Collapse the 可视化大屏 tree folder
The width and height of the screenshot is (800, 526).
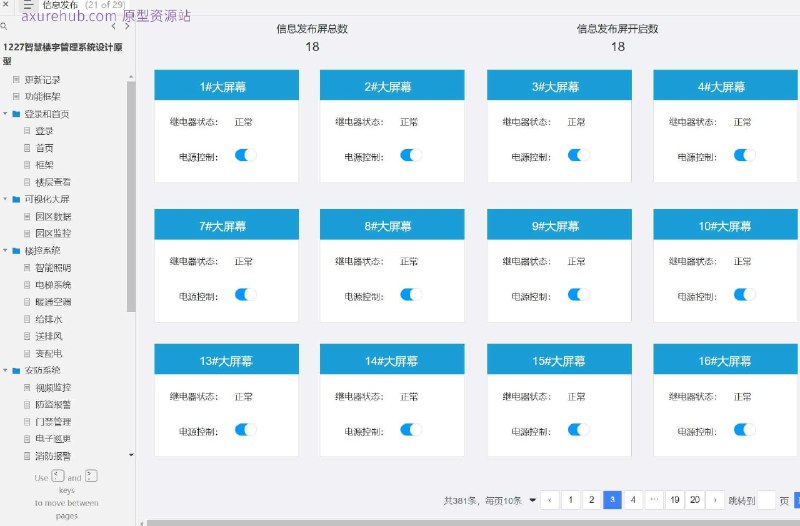5,198
